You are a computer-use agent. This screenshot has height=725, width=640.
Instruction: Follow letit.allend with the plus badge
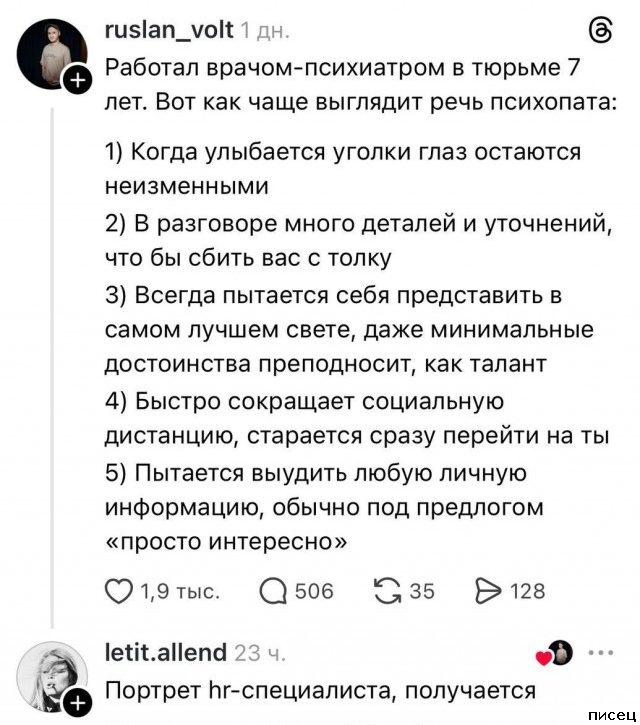coord(76,706)
